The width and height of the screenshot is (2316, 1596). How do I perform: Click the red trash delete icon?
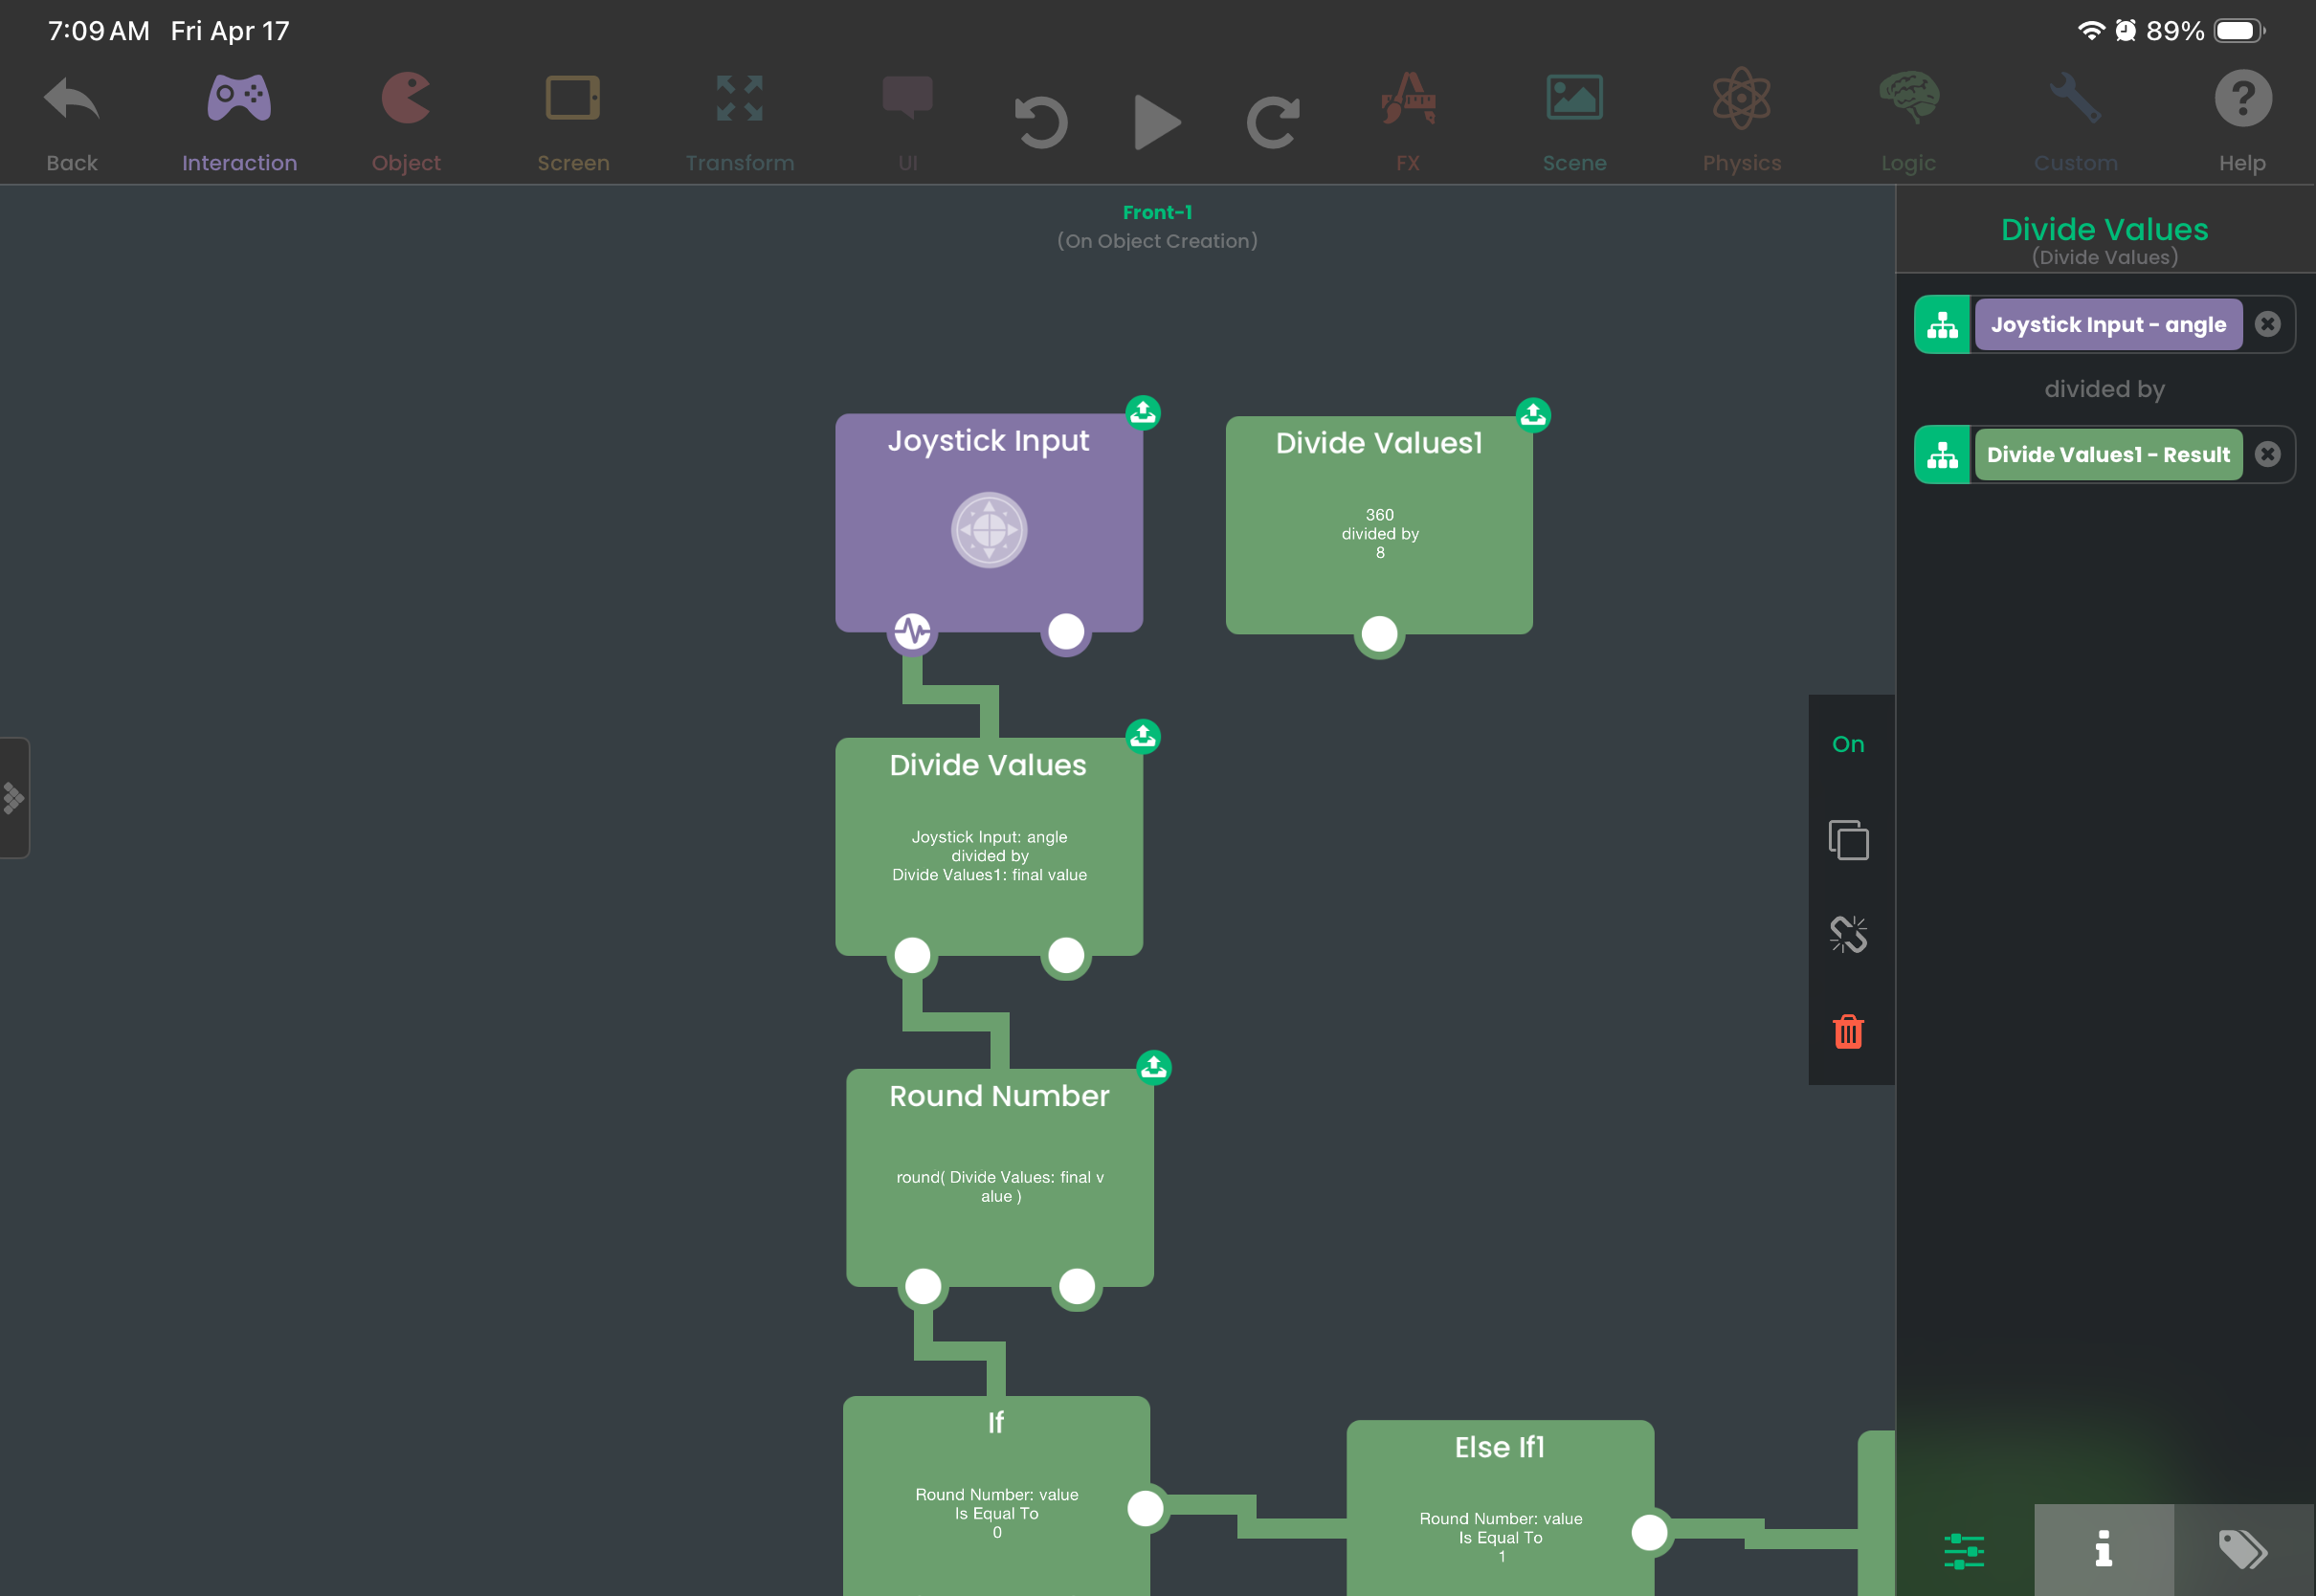pyautogui.click(x=1848, y=1031)
